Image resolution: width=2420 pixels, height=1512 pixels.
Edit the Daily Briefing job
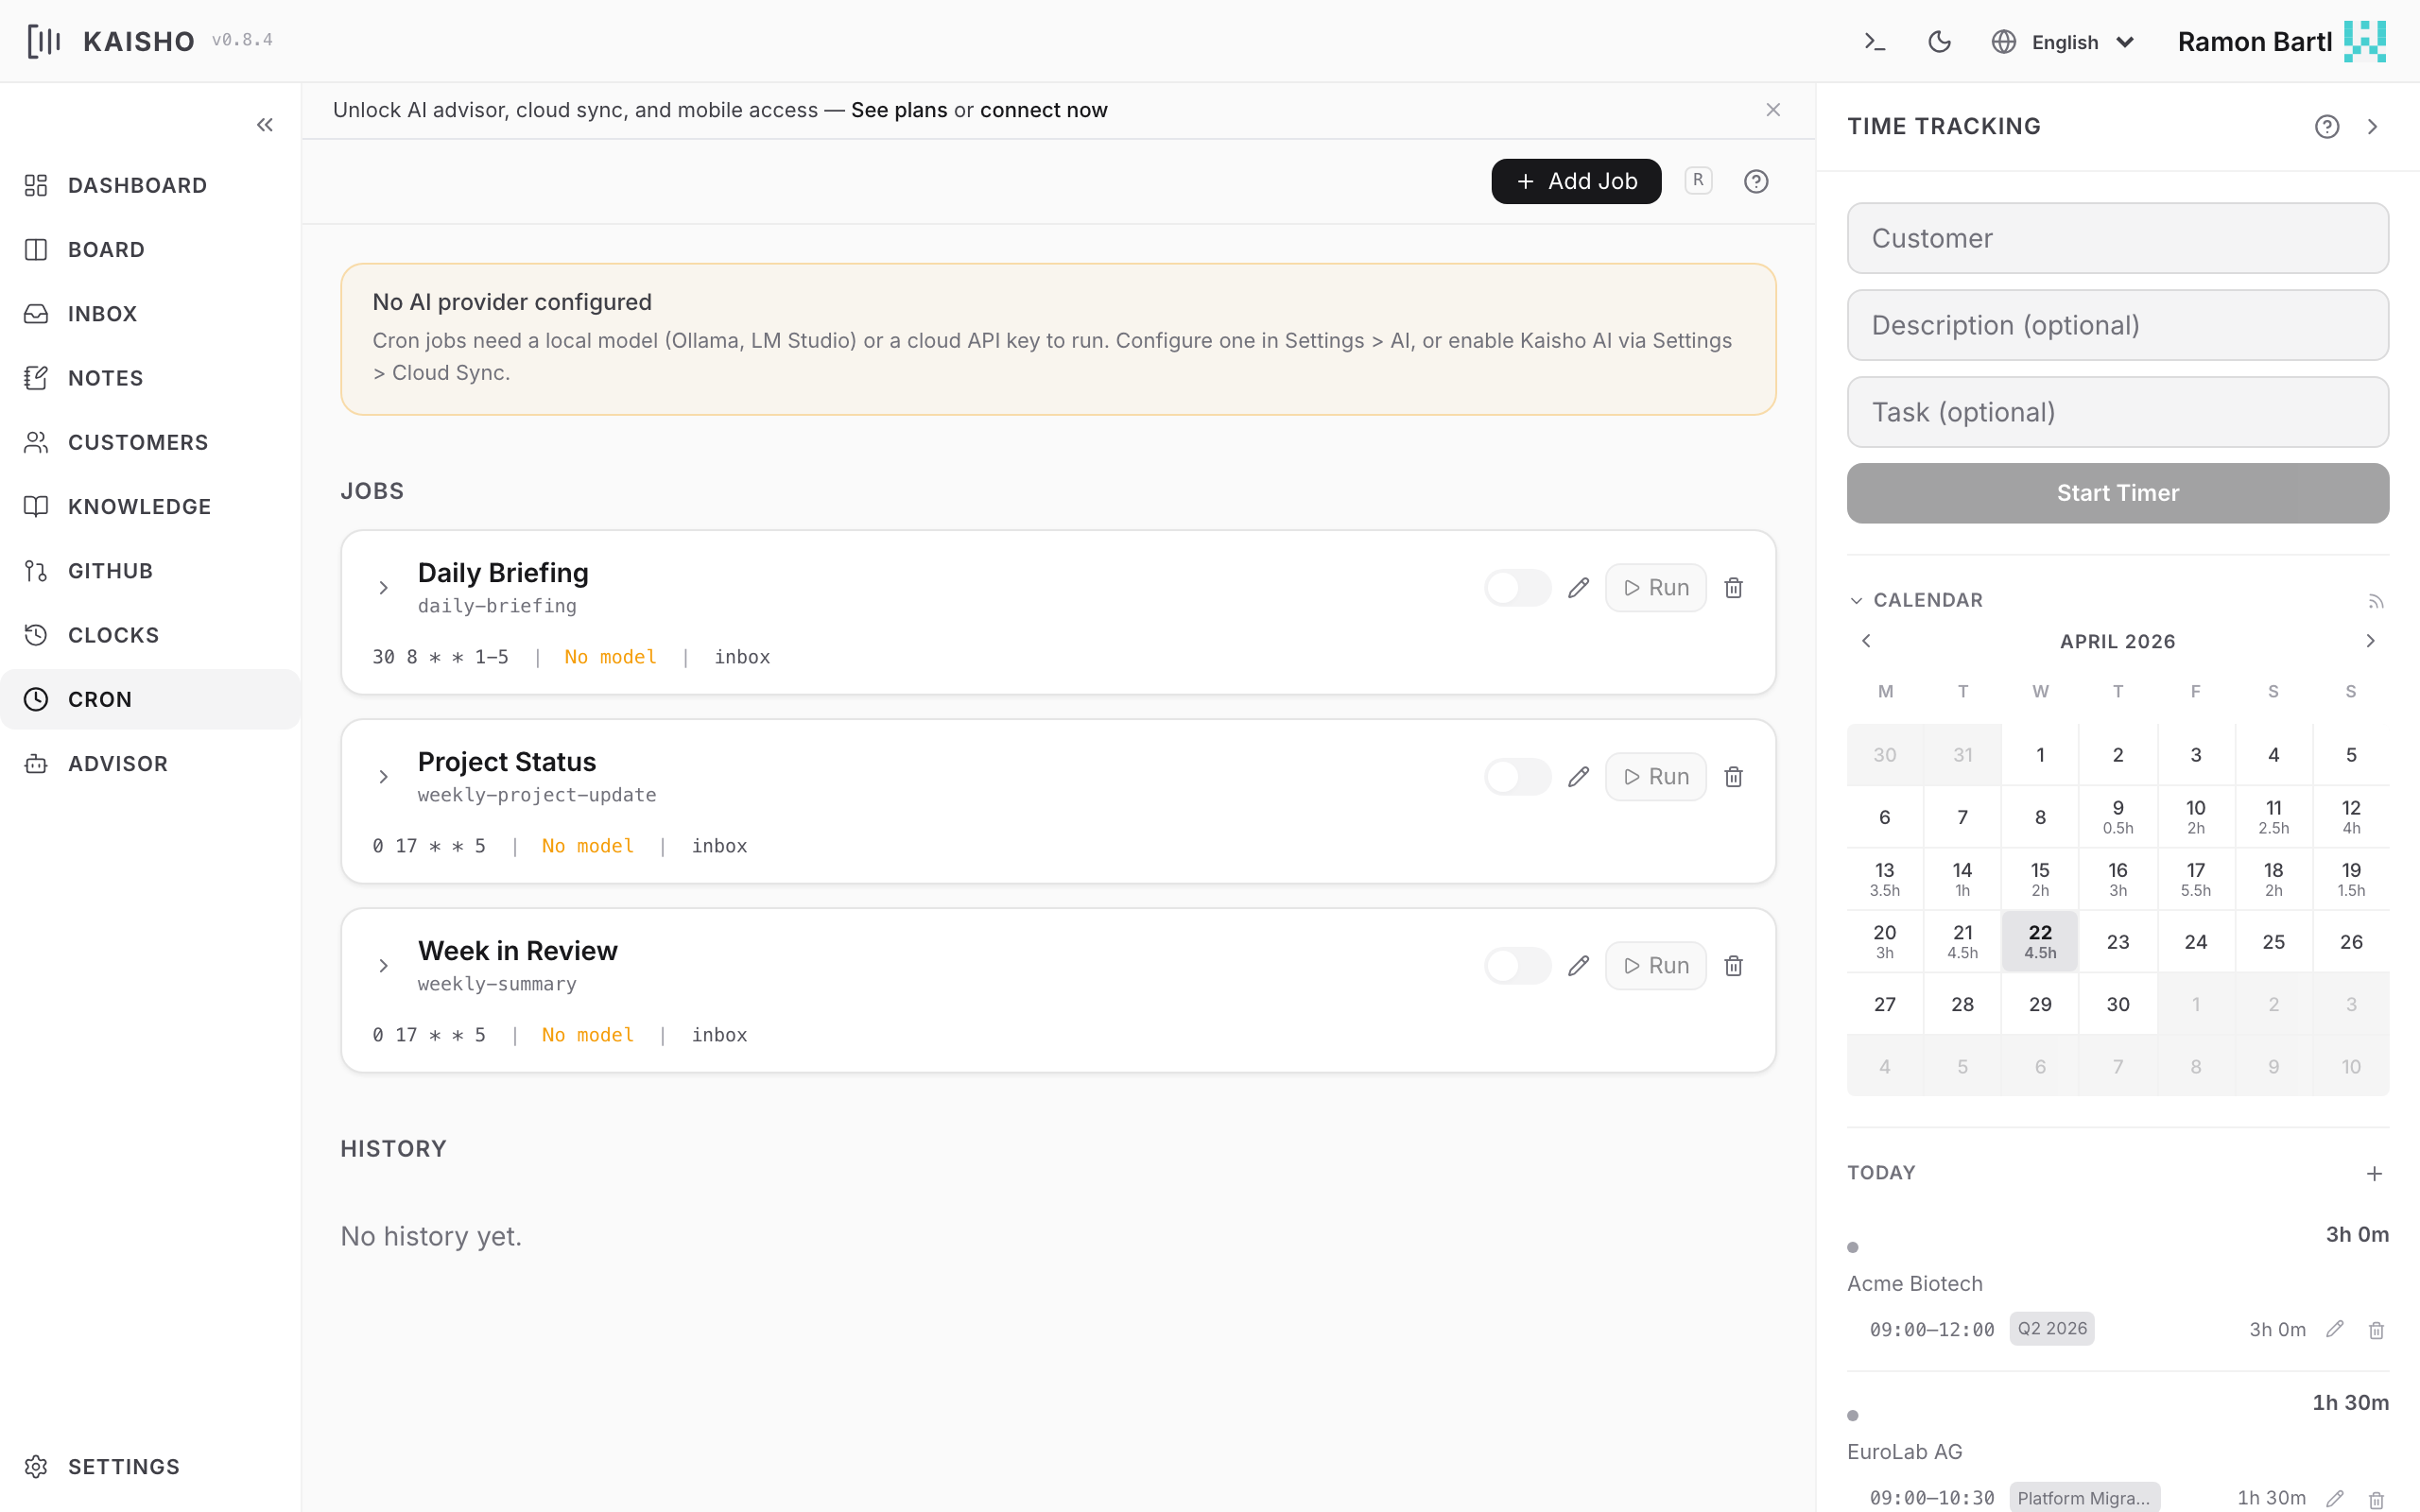[1578, 588]
